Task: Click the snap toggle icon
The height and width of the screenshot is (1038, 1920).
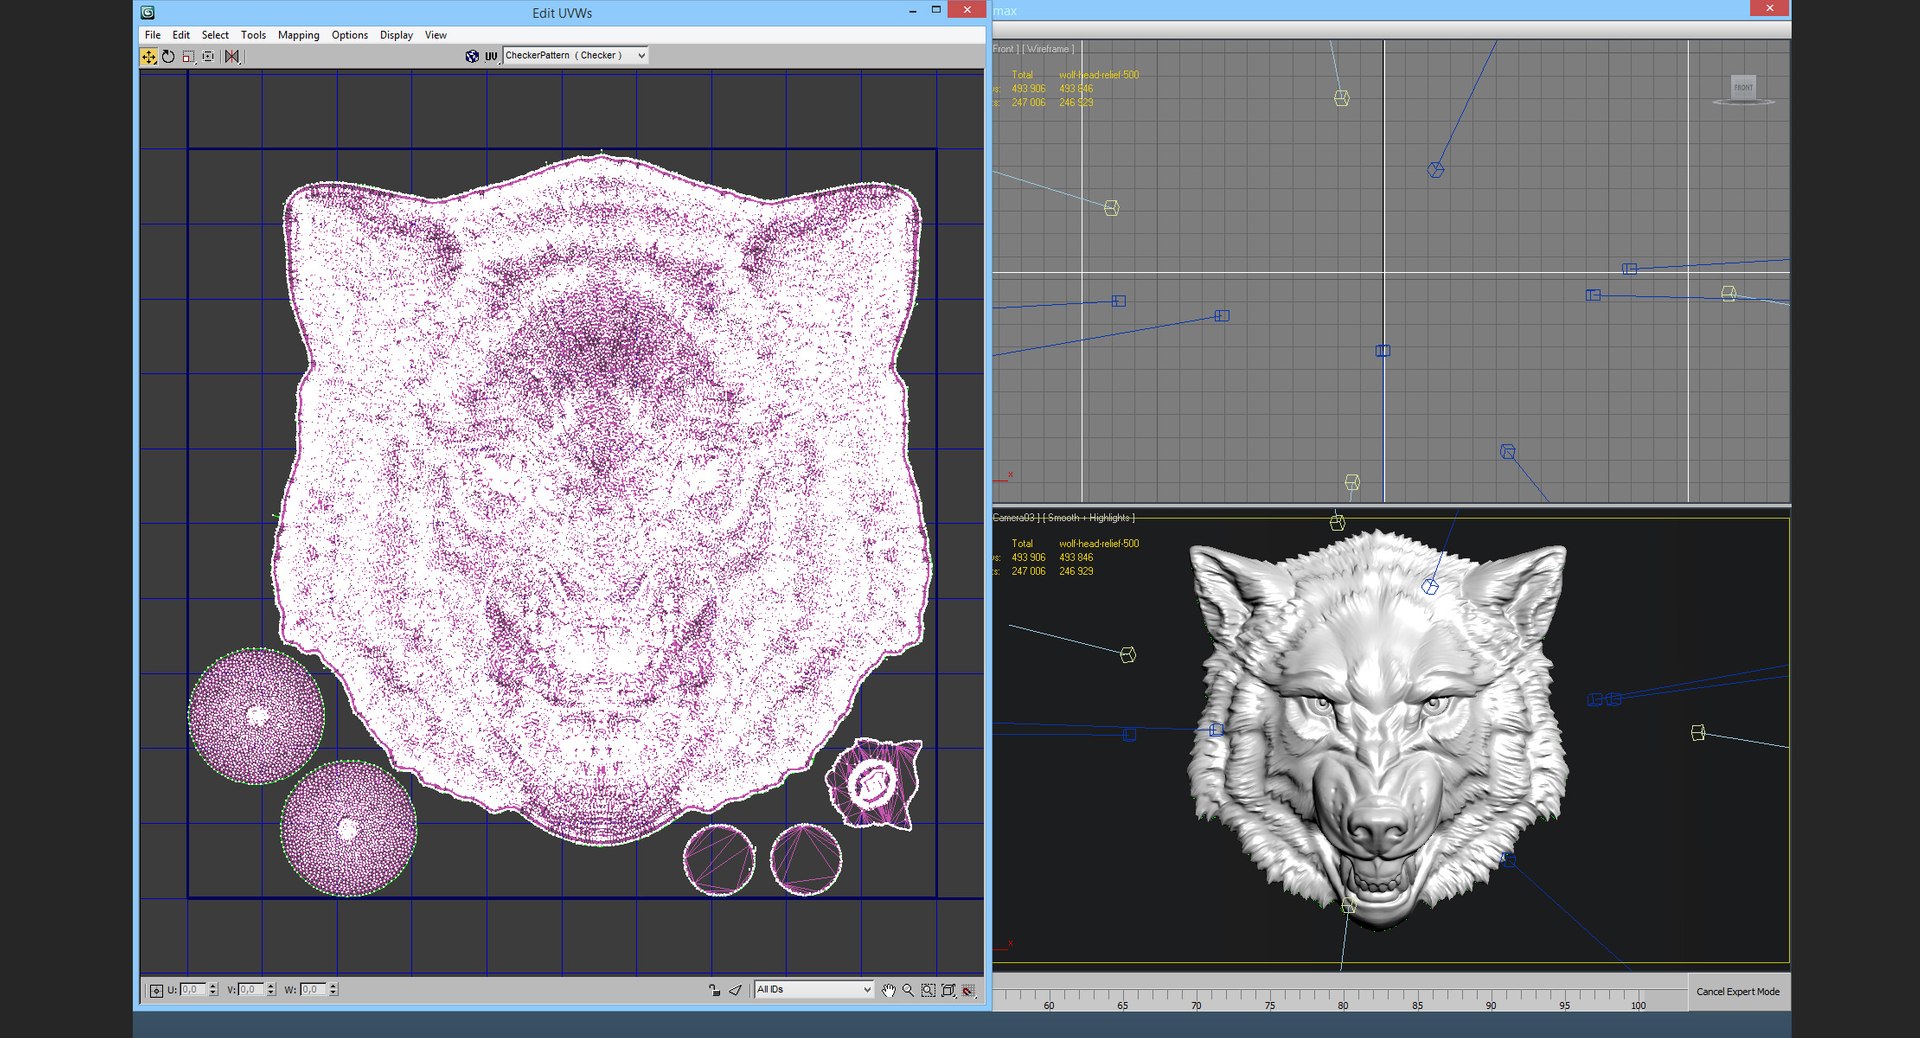Action: tap(968, 990)
